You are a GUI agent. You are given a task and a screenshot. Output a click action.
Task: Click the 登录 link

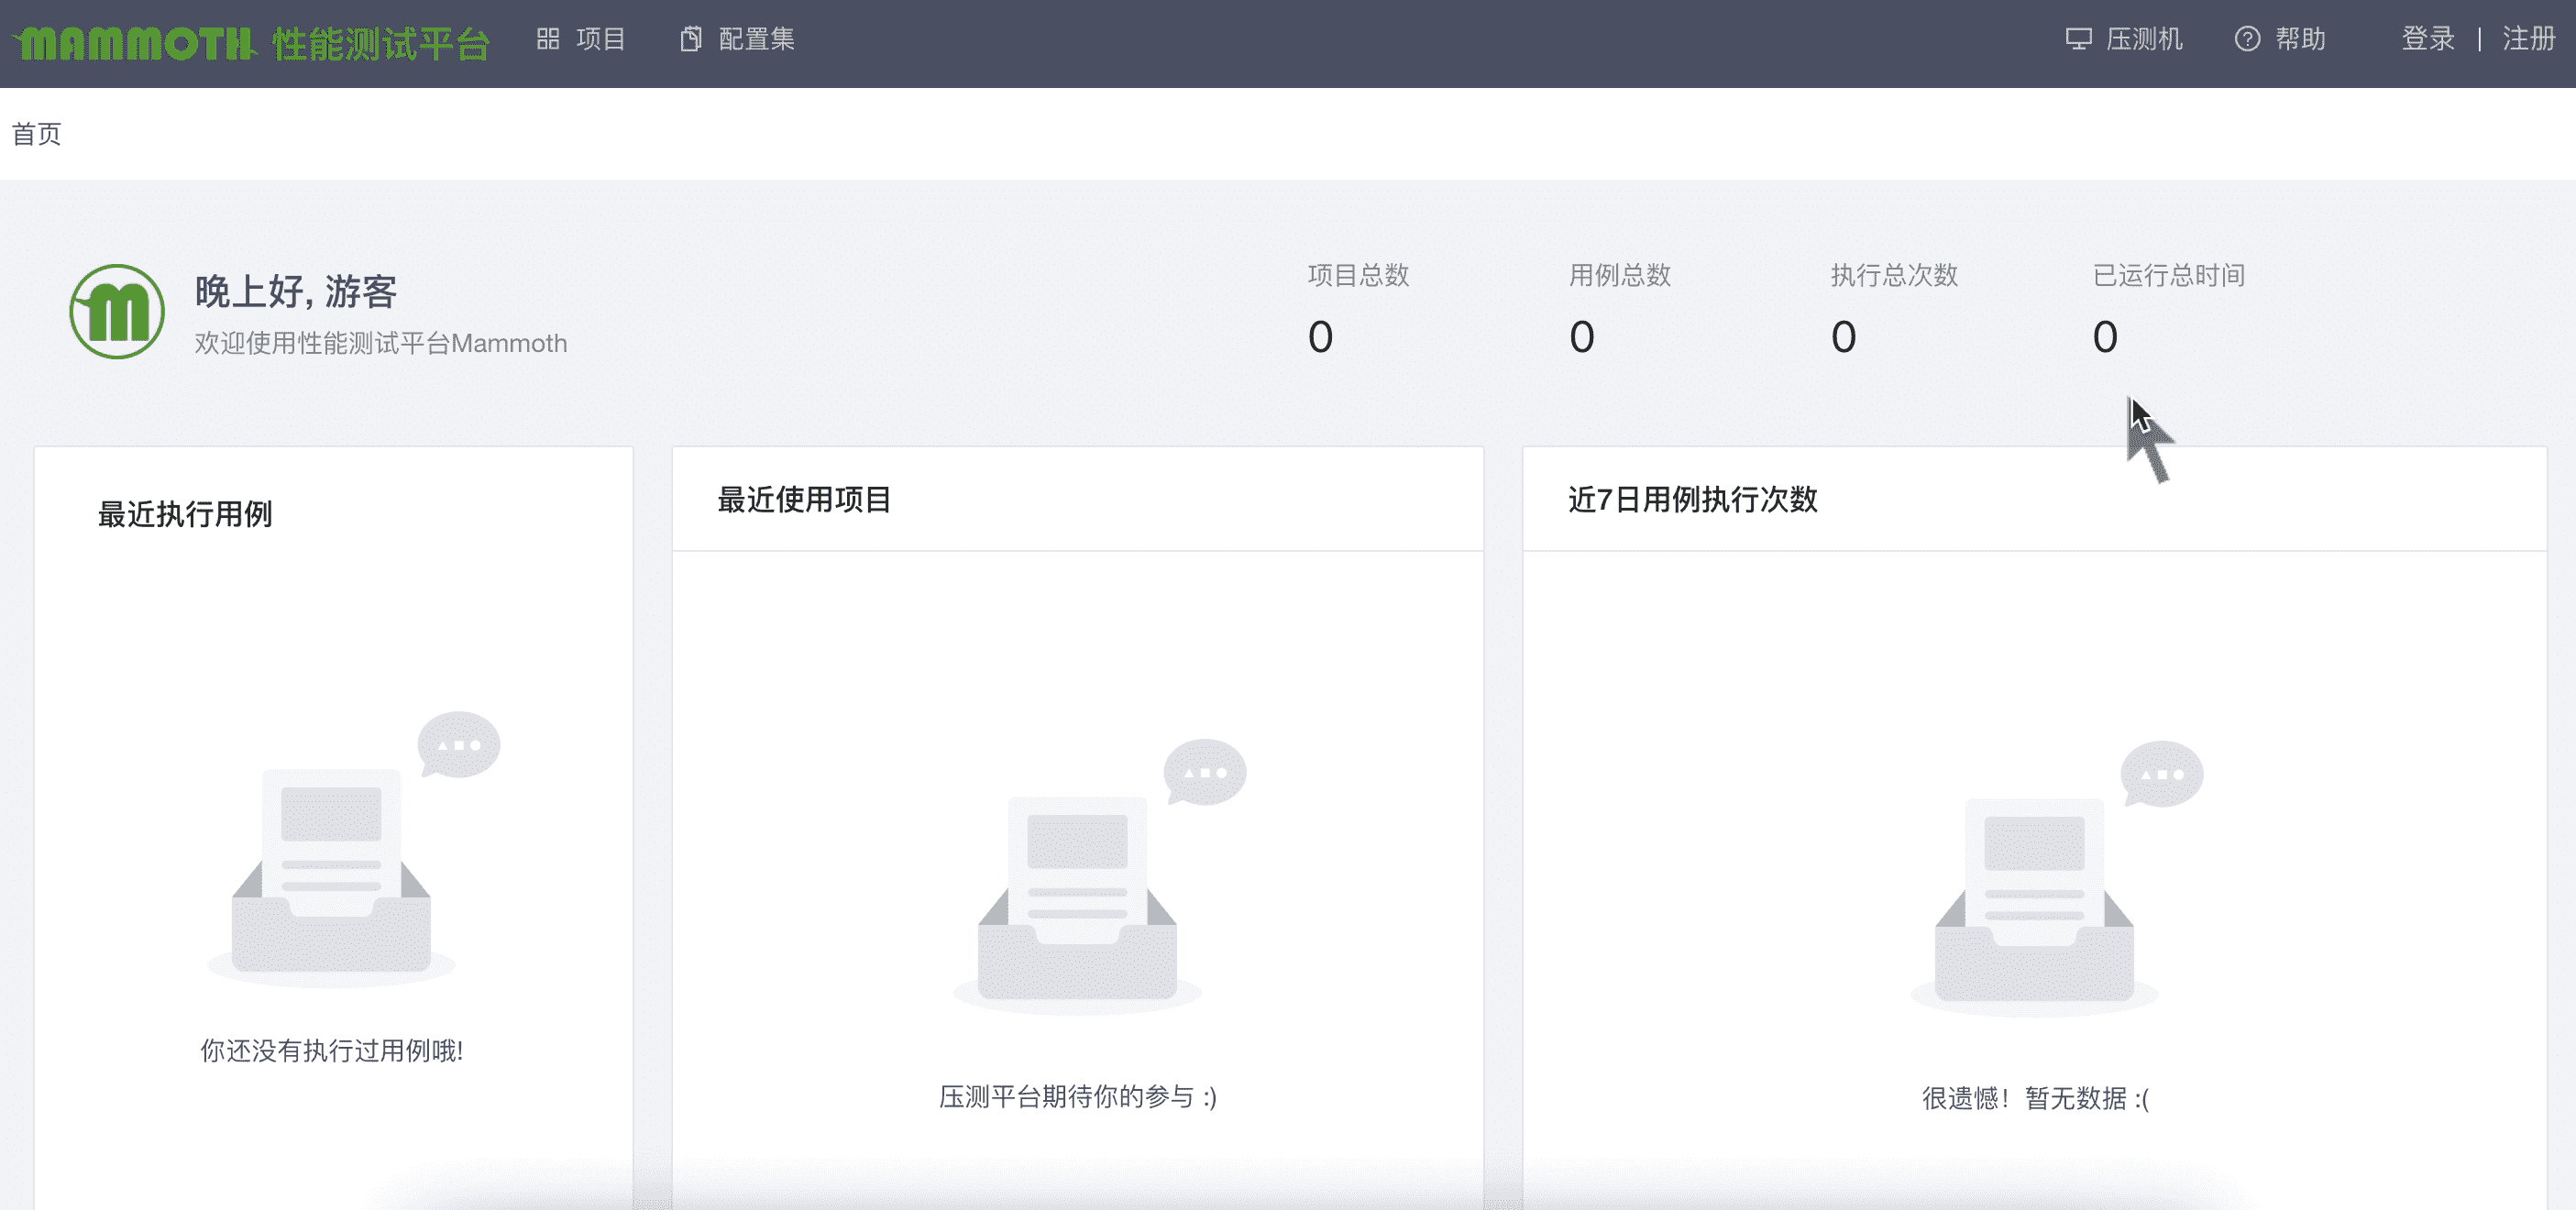(2428, 39)
